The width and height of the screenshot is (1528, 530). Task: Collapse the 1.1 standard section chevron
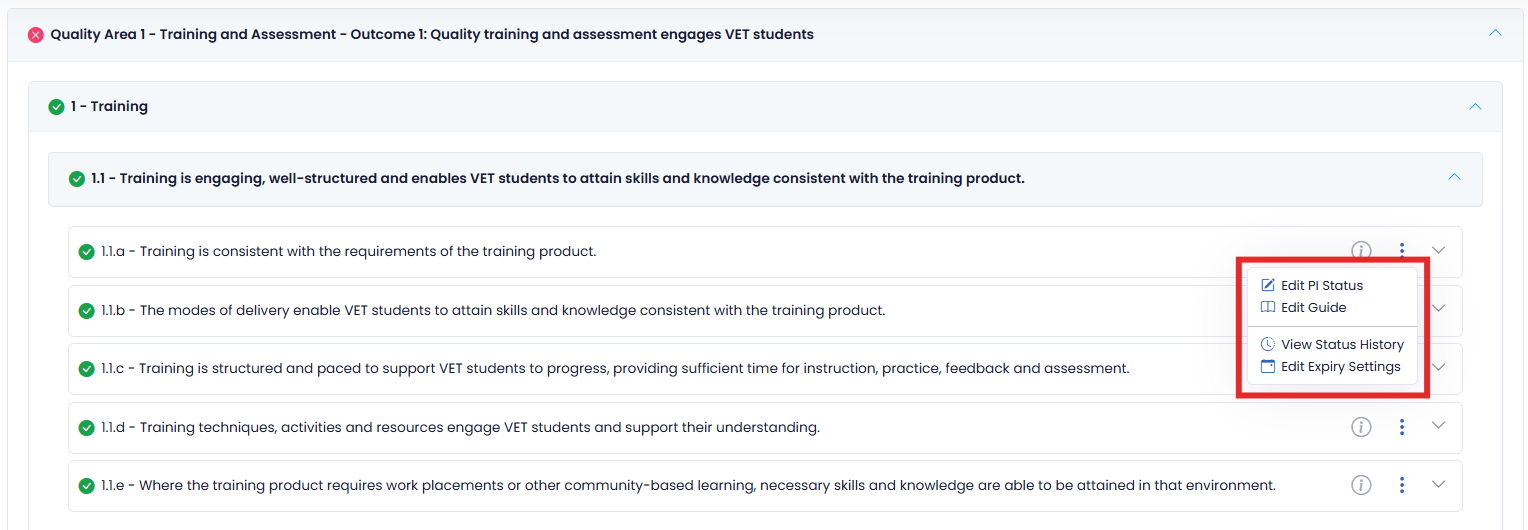(1454, 177)
